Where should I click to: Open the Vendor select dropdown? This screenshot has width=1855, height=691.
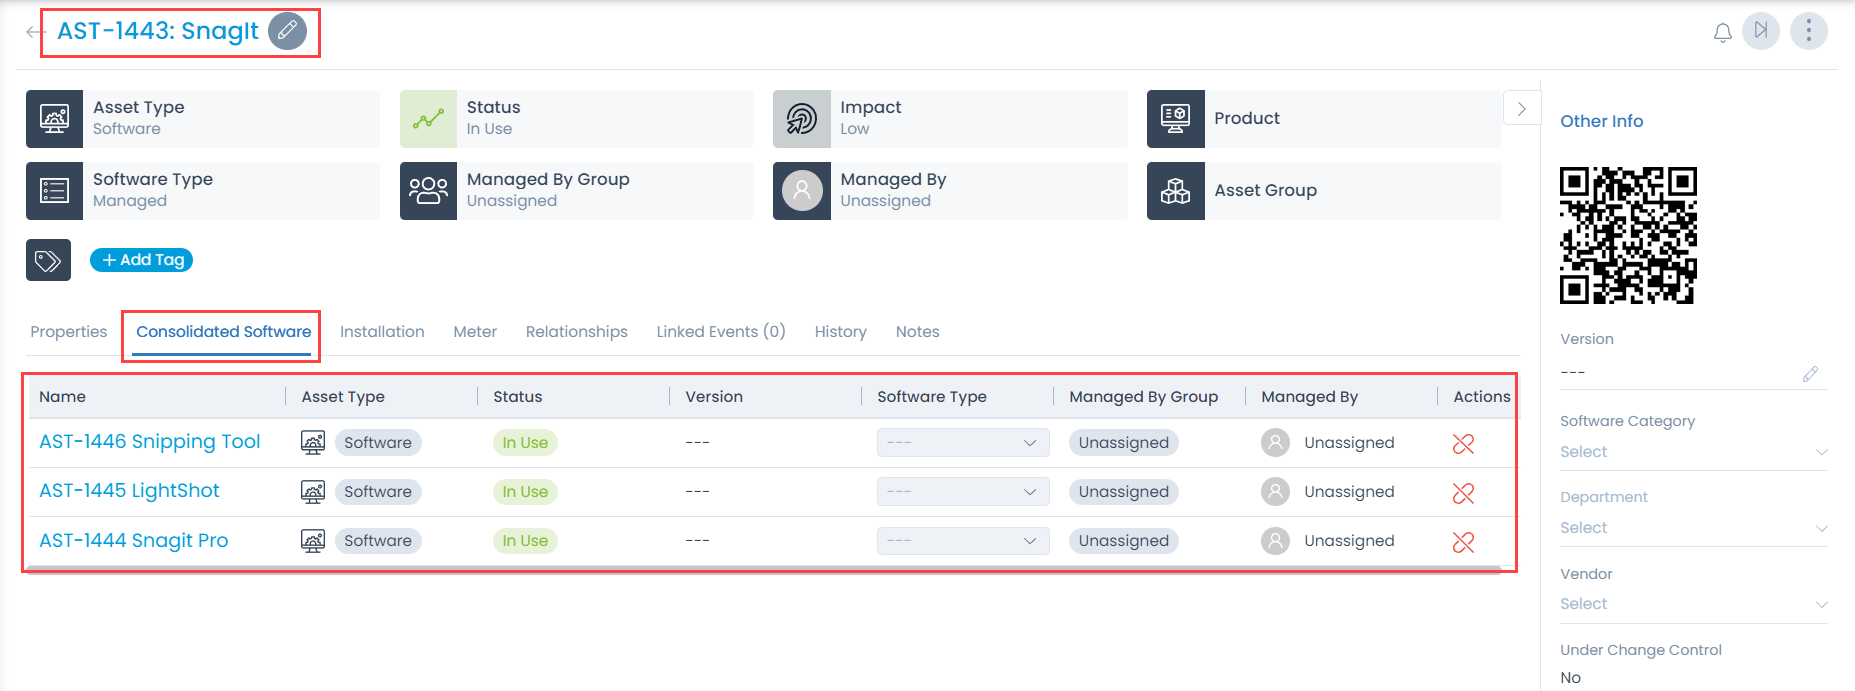[x=1694, y=604]
